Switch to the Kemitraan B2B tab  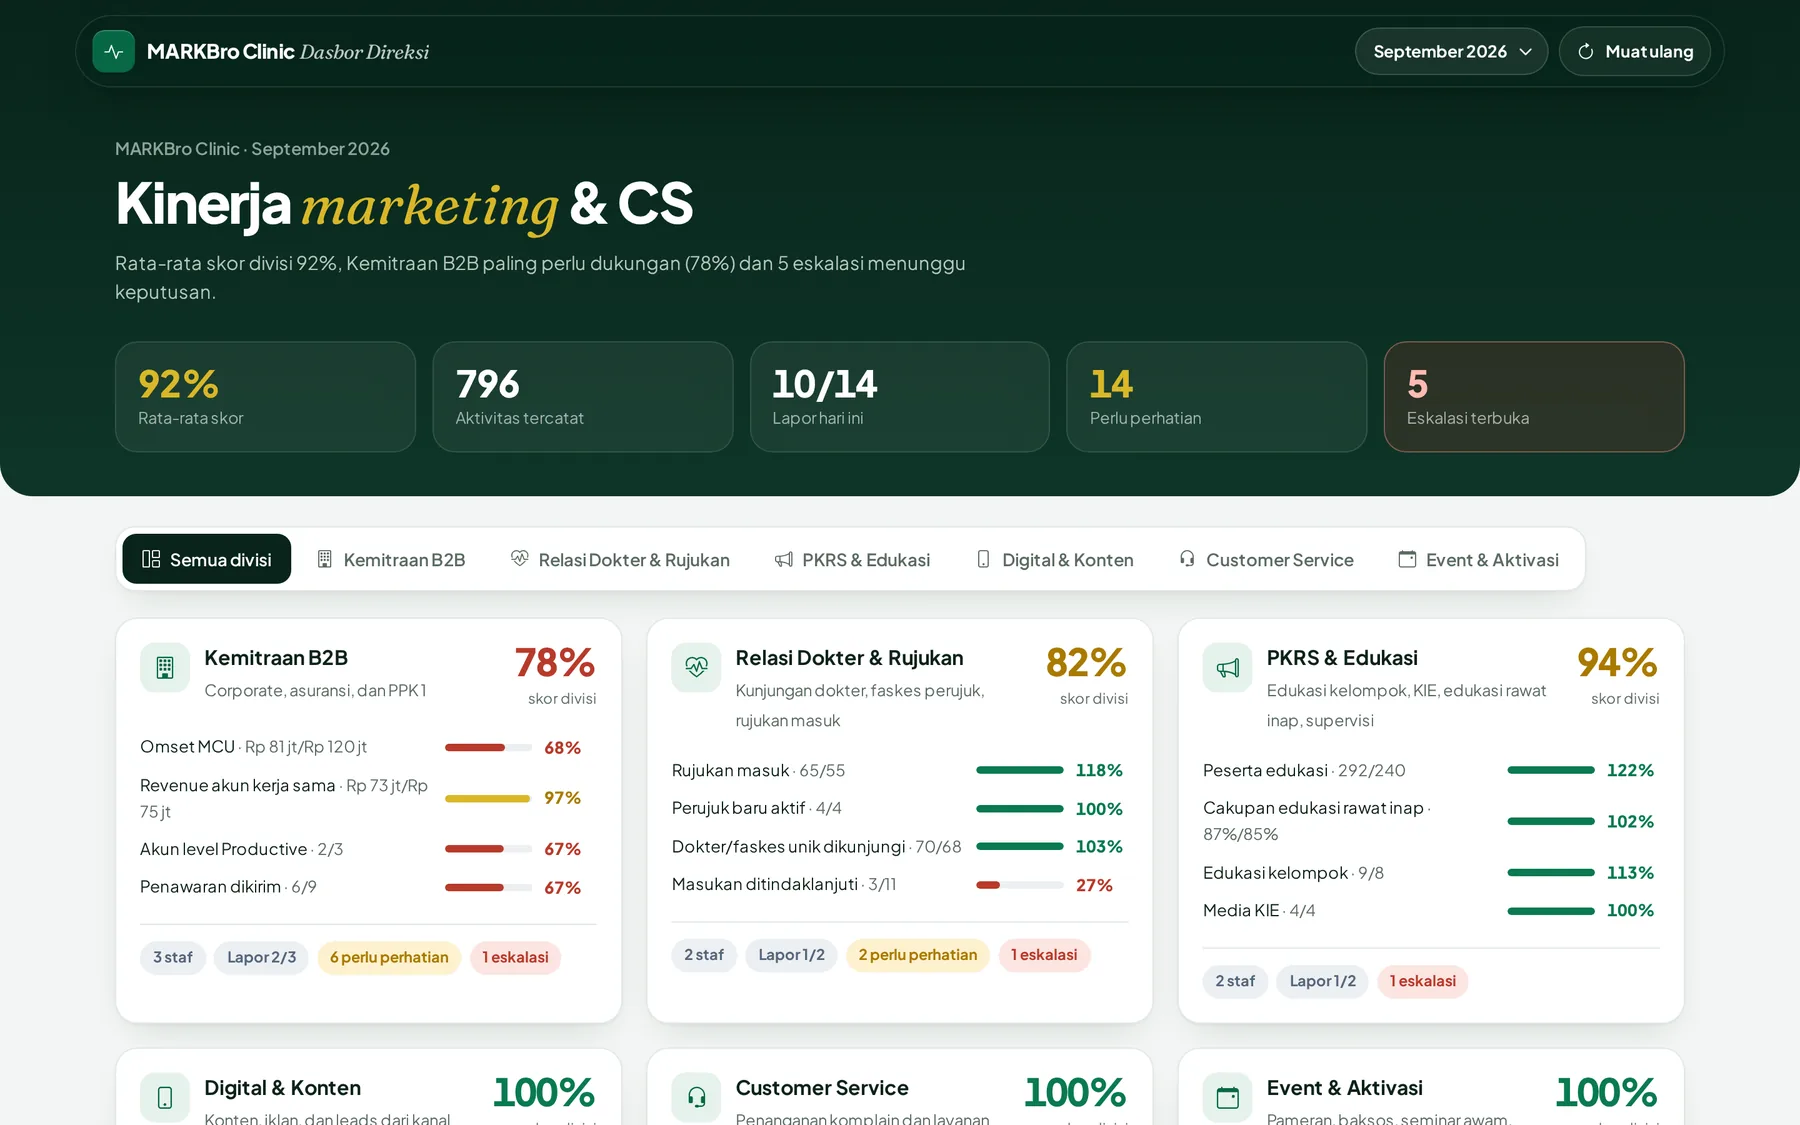391,559
